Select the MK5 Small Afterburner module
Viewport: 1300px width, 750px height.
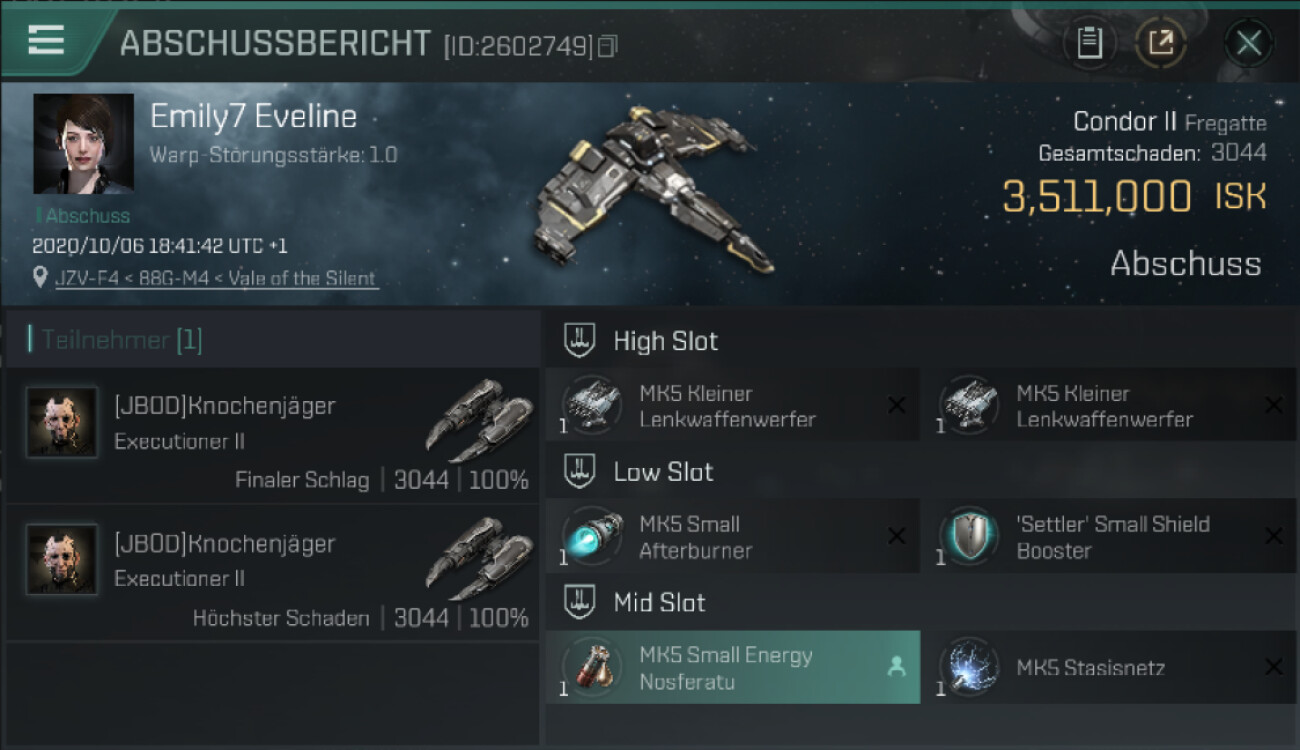click(732, 536)
